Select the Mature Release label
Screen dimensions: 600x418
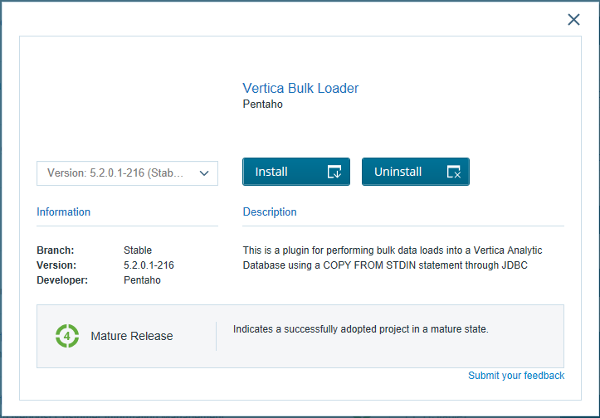(132, 336)
